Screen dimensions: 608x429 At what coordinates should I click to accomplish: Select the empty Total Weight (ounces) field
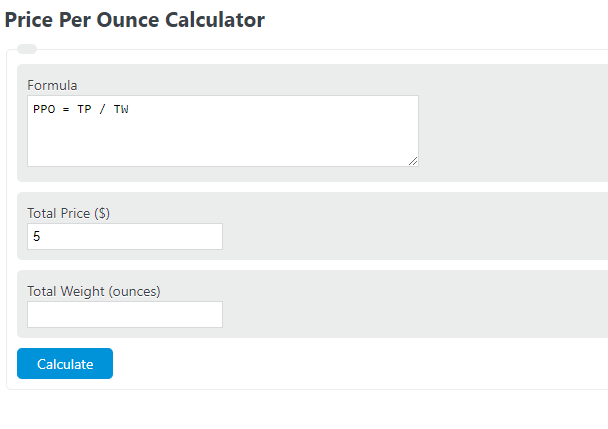pos(125,314)
